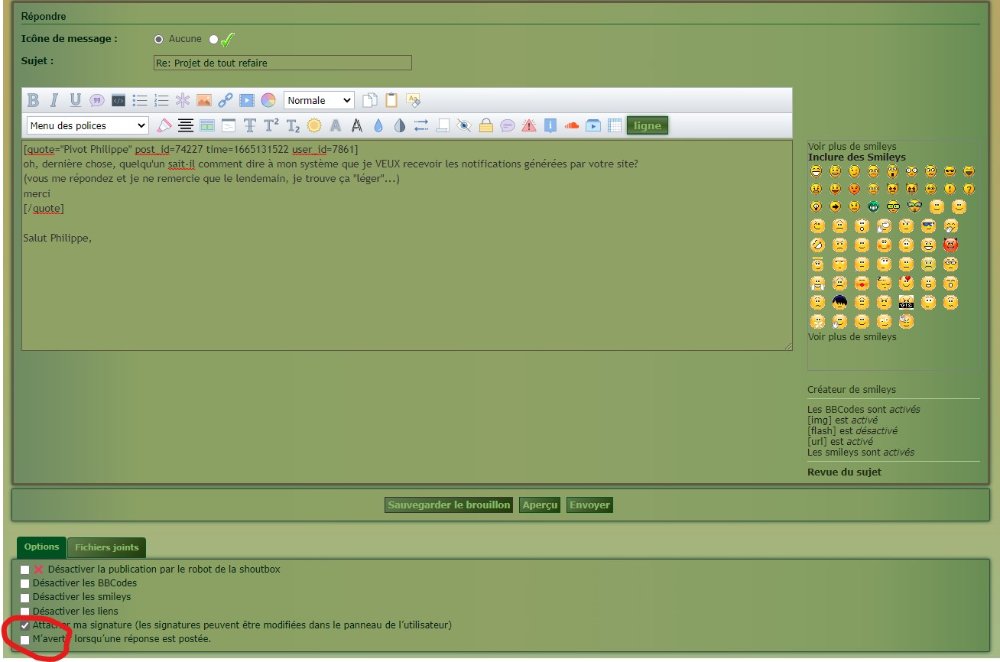Open Voir plus de smileys above smileys

click(851, 146)
